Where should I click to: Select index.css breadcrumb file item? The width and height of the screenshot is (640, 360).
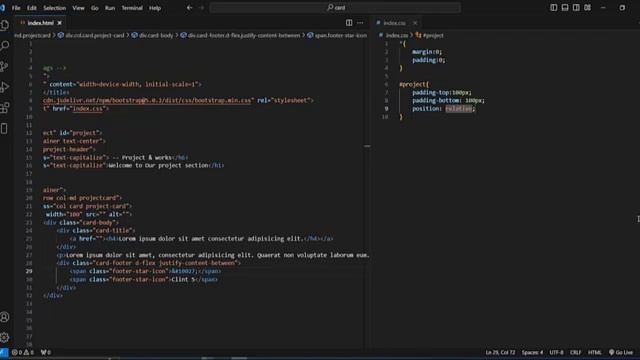pyautogui.click(x=397, y=36)
